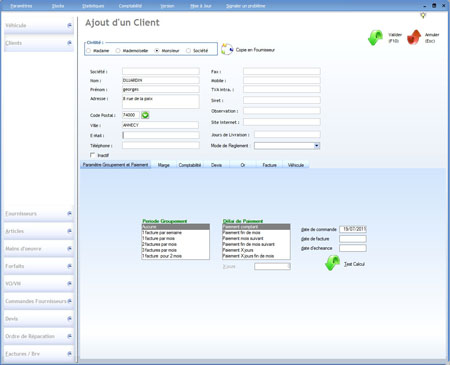Switch to the Devis tab
Viewport: 450px width, 365px height.
pyautogui.click(x=216, y=165)
